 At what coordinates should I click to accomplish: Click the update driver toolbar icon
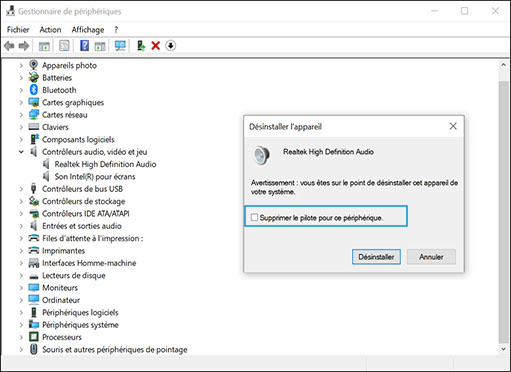(141, 46)
